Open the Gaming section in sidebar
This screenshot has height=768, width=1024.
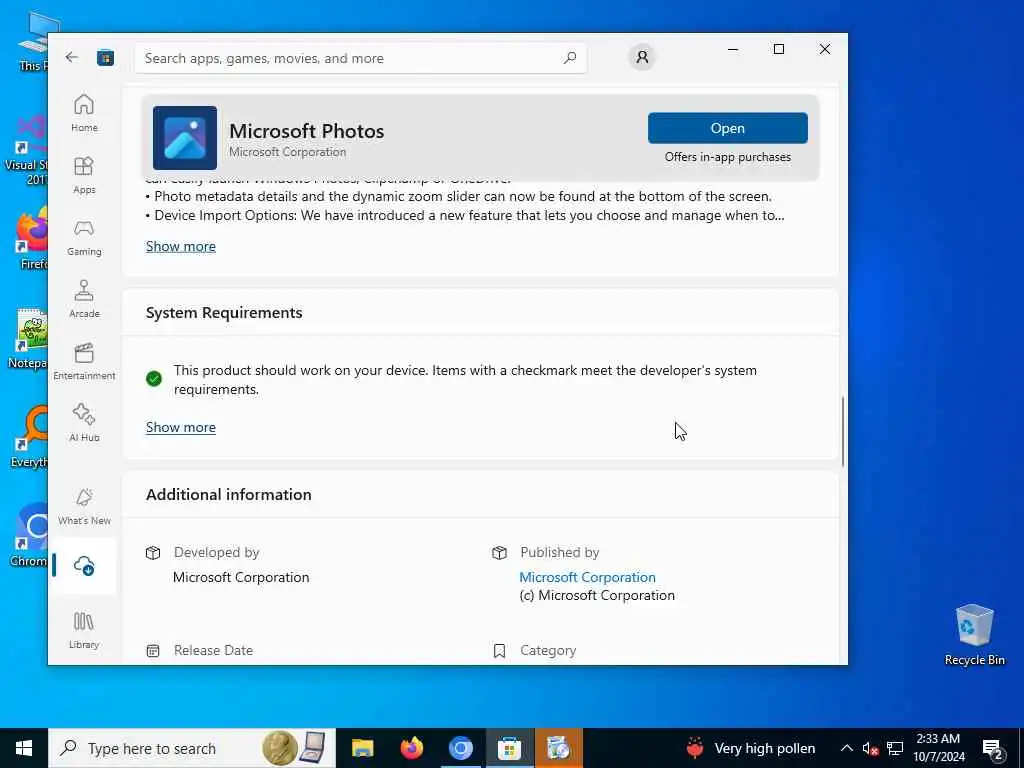(84, 237)
